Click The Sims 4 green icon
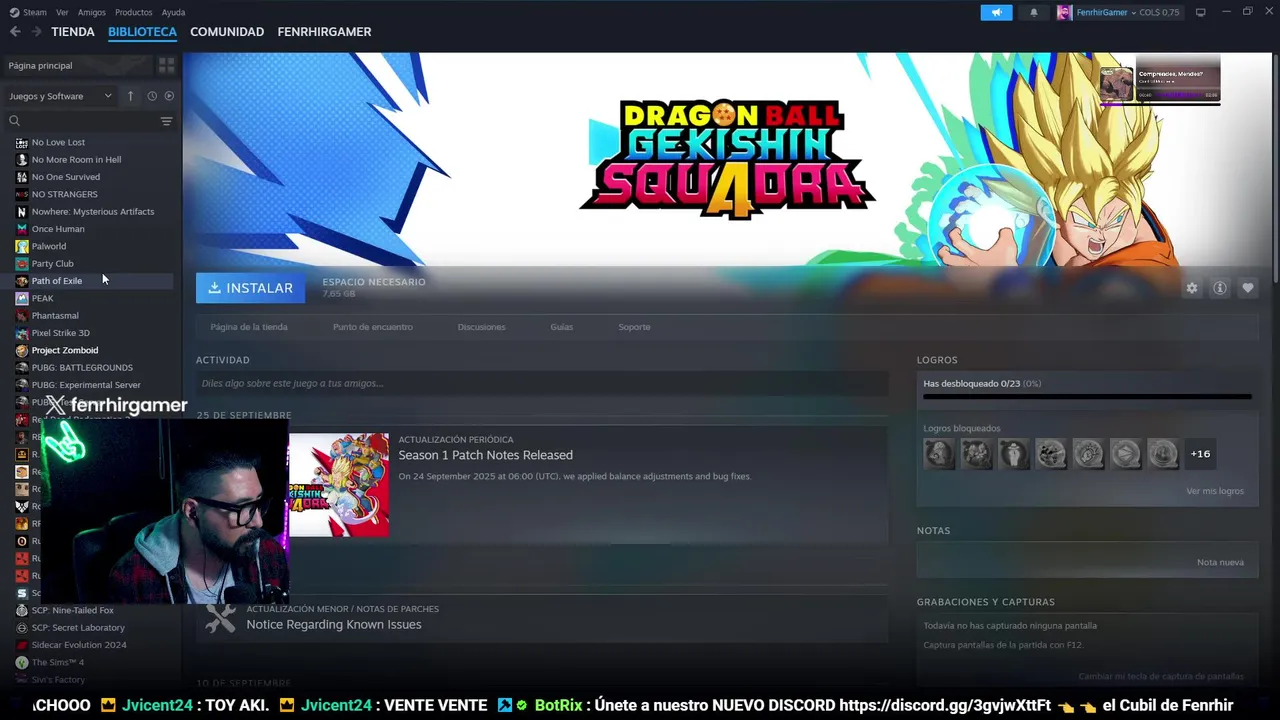 tap(22, 662)
